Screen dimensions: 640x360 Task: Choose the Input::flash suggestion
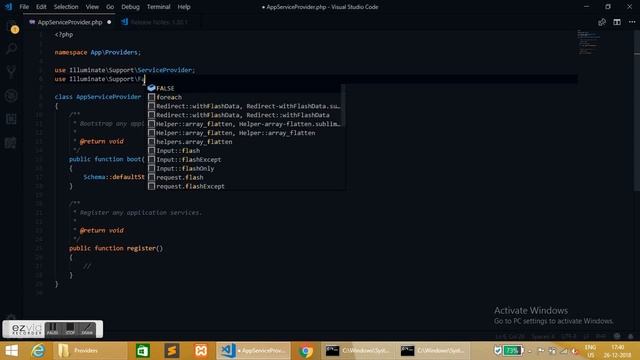pos(245,151)
